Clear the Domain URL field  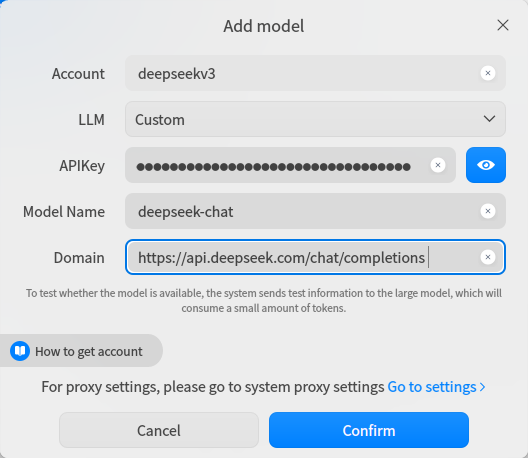click(x=488, y=257)
